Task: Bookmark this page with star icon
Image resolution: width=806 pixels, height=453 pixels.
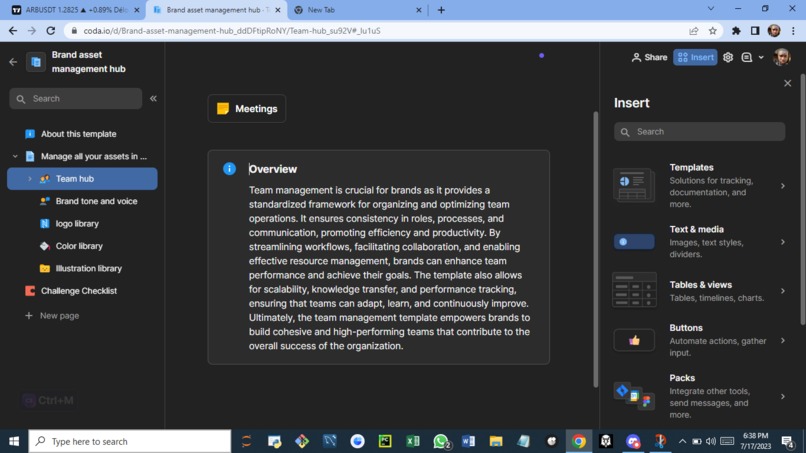Action: 712,31
